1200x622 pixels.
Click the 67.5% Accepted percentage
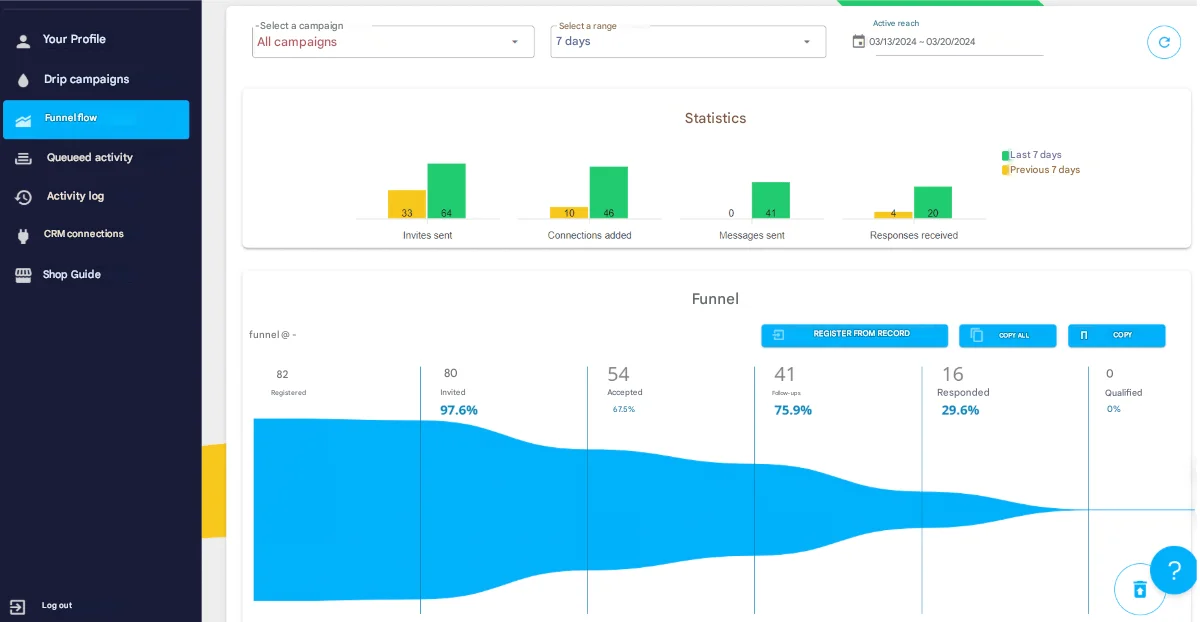point(624,409)
